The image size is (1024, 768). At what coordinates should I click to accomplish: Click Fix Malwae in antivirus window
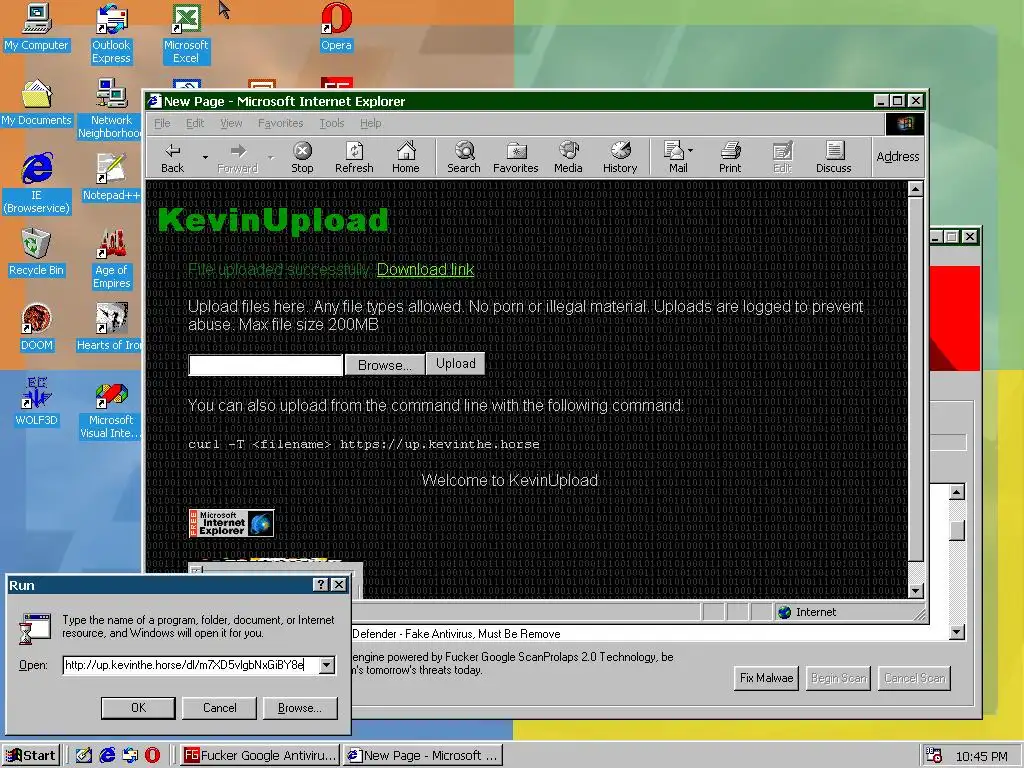pyautogui.click(x=766, y=678)
